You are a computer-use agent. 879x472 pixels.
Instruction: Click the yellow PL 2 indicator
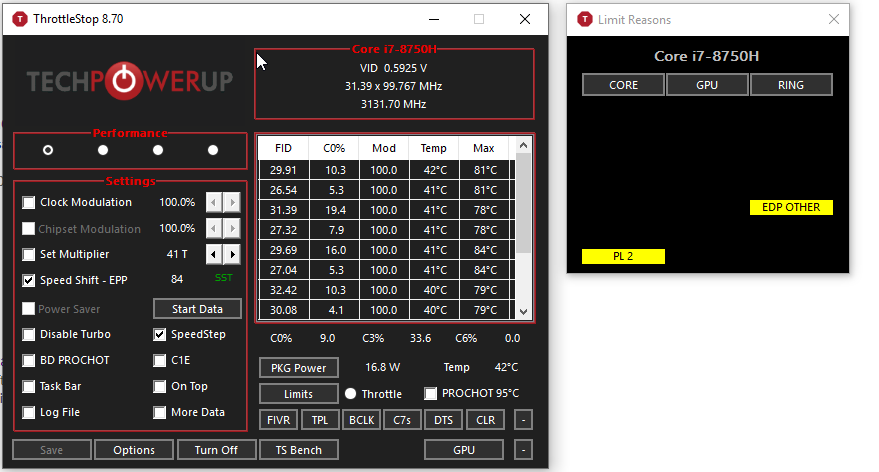(623, 256)
